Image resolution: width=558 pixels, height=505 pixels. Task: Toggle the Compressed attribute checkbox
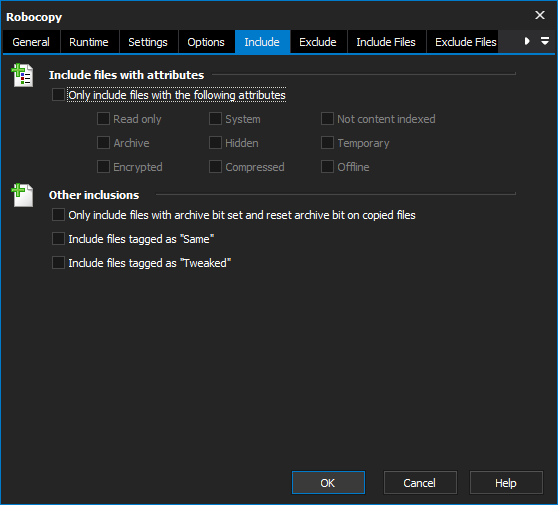[x=215, y=167]
